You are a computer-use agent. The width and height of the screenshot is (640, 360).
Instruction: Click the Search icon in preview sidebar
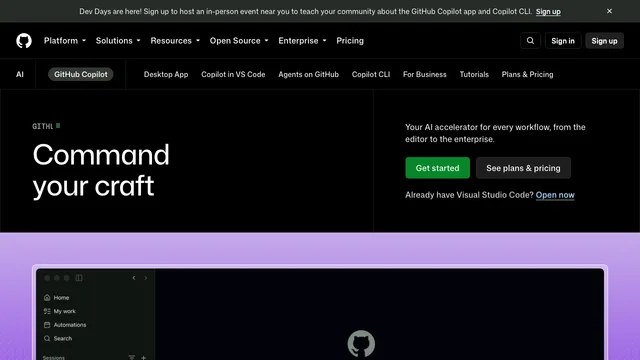(x=47, y=338)
